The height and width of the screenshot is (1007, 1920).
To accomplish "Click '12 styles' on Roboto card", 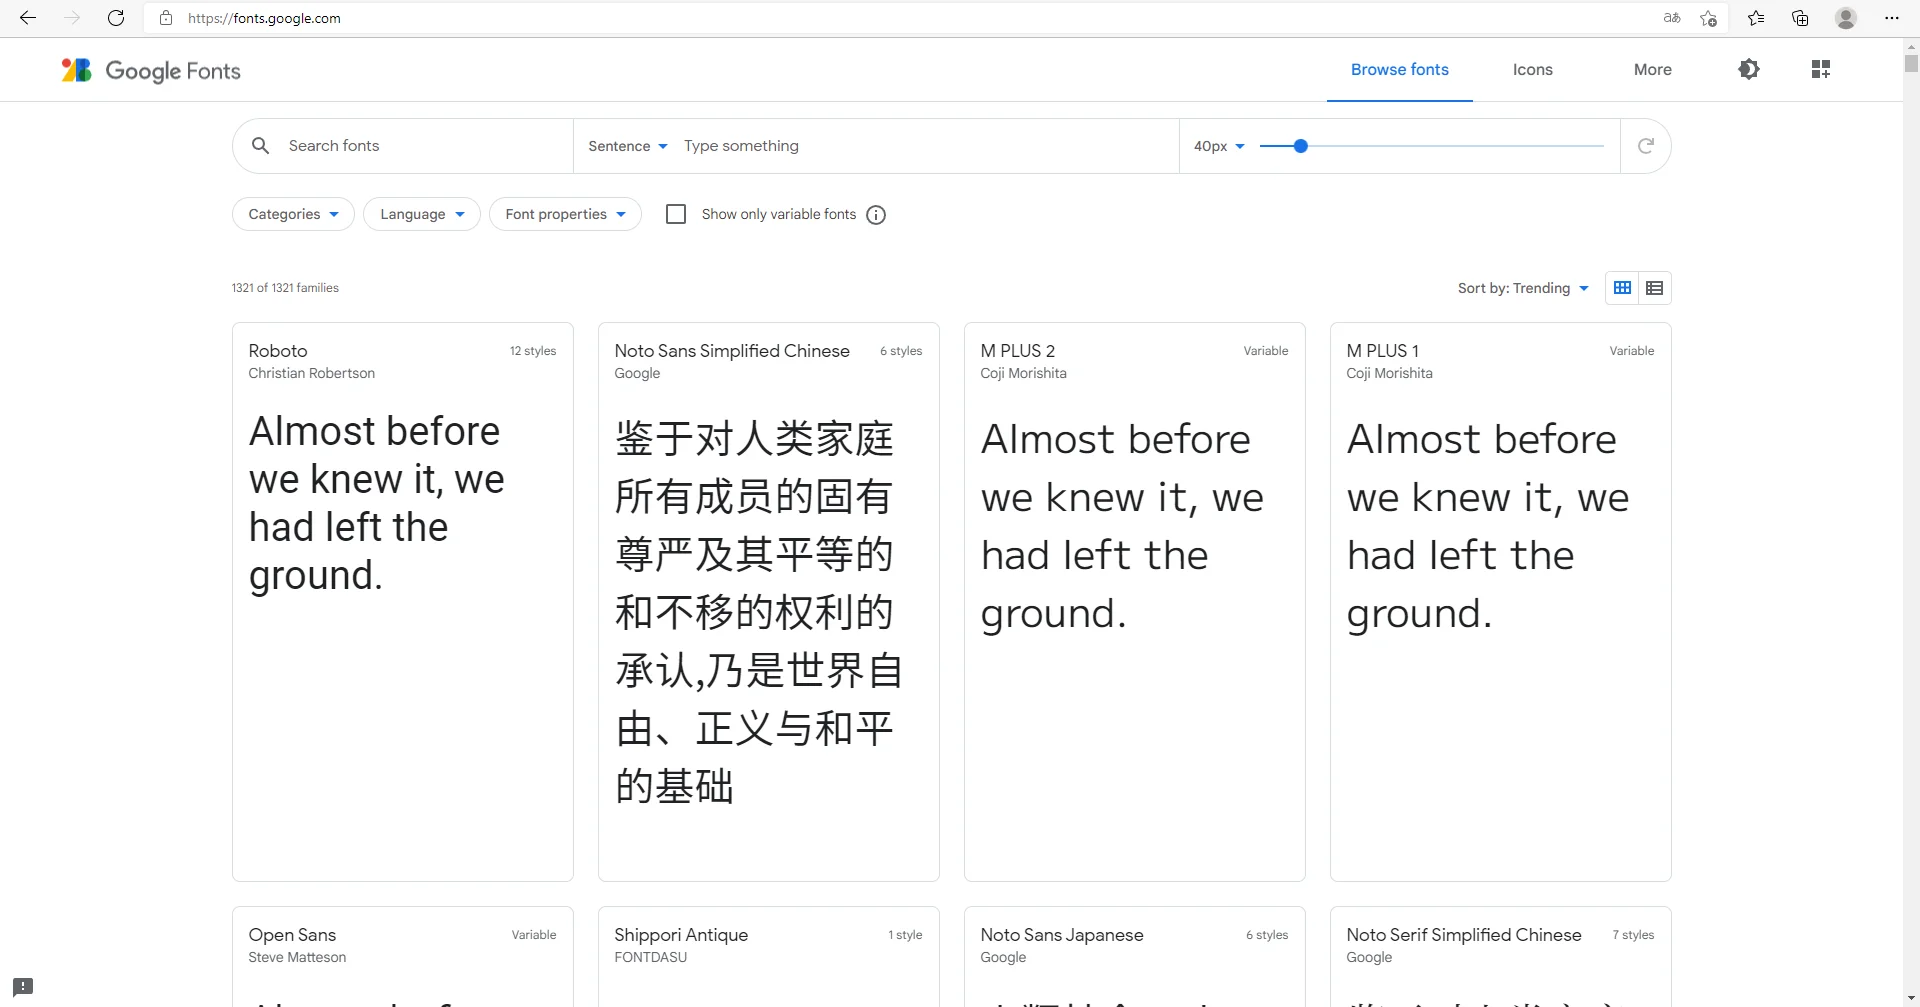I will click(533, 351).
